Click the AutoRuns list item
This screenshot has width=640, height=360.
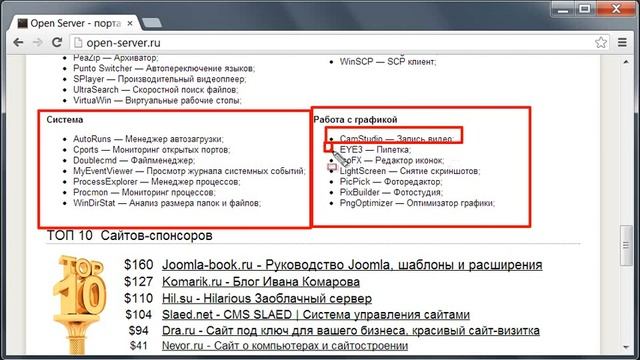coord(149,139)
